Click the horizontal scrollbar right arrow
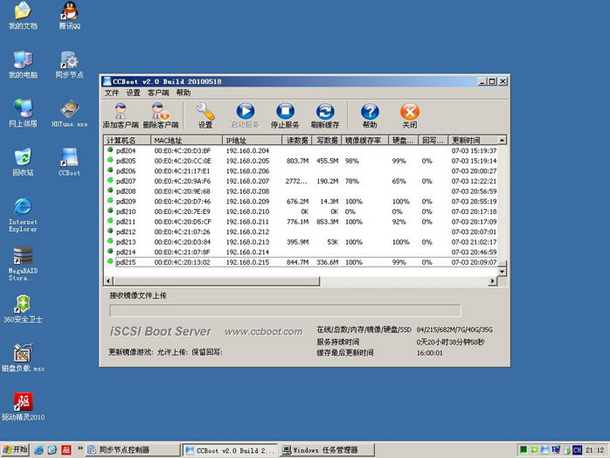 tap(493, 281)
